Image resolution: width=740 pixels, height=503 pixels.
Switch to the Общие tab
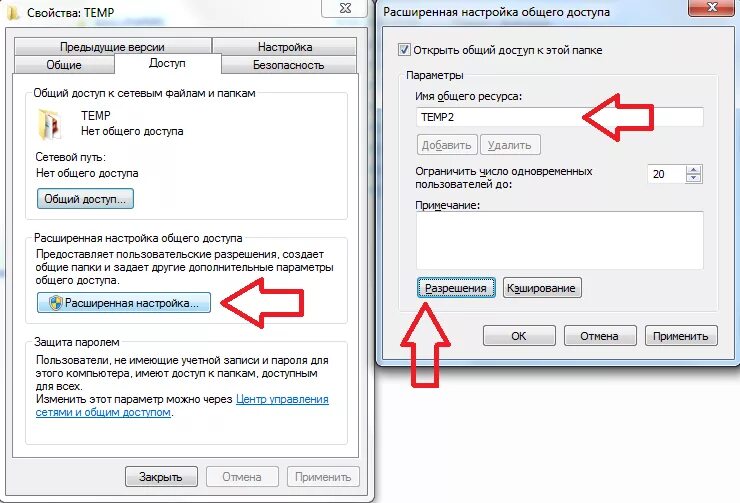(64, 65)
